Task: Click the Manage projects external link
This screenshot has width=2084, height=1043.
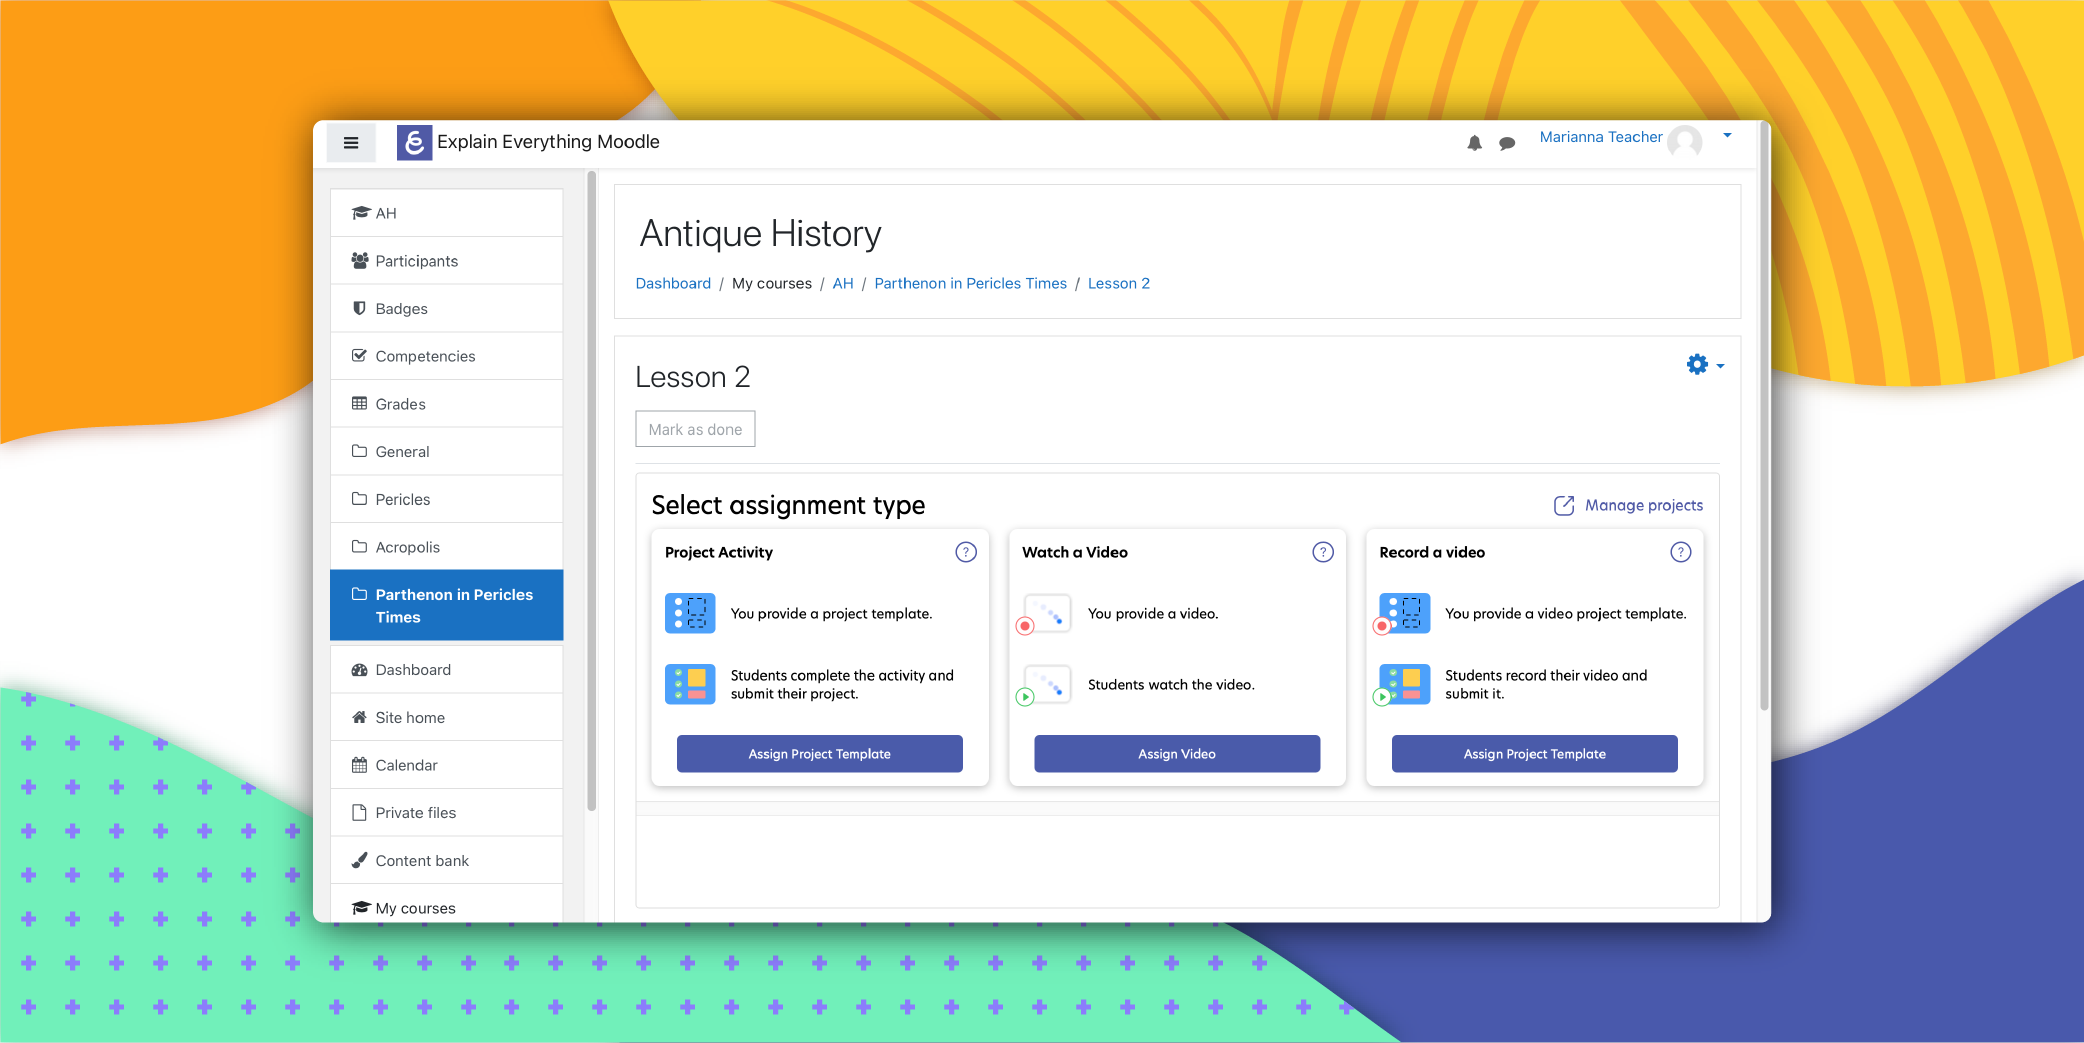Action: 1628,506
